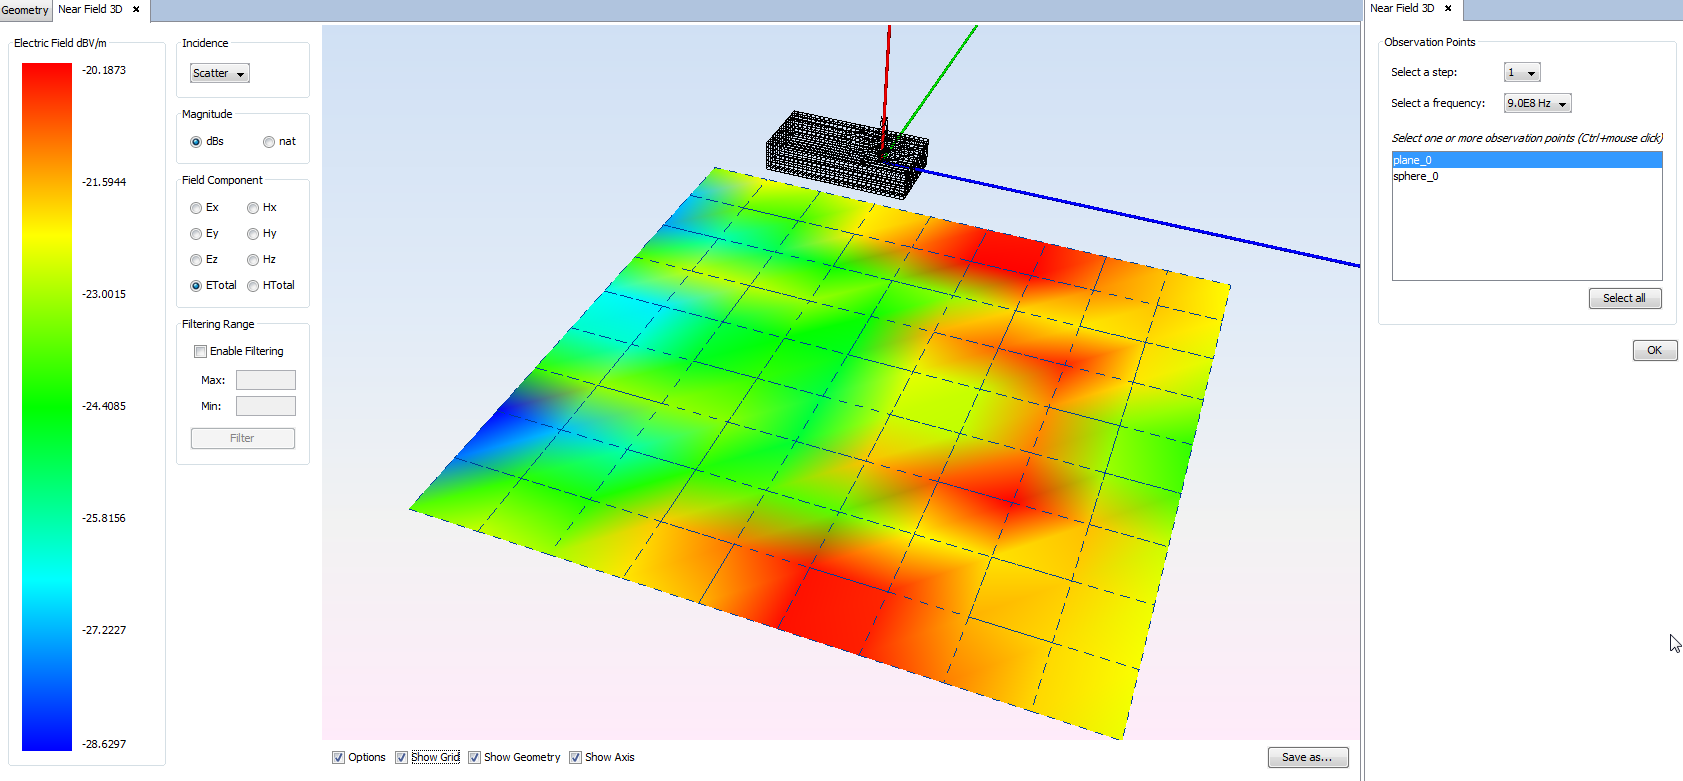Select sphere_0 observation point
1683x781 pixels.
tap(1416, 176)
